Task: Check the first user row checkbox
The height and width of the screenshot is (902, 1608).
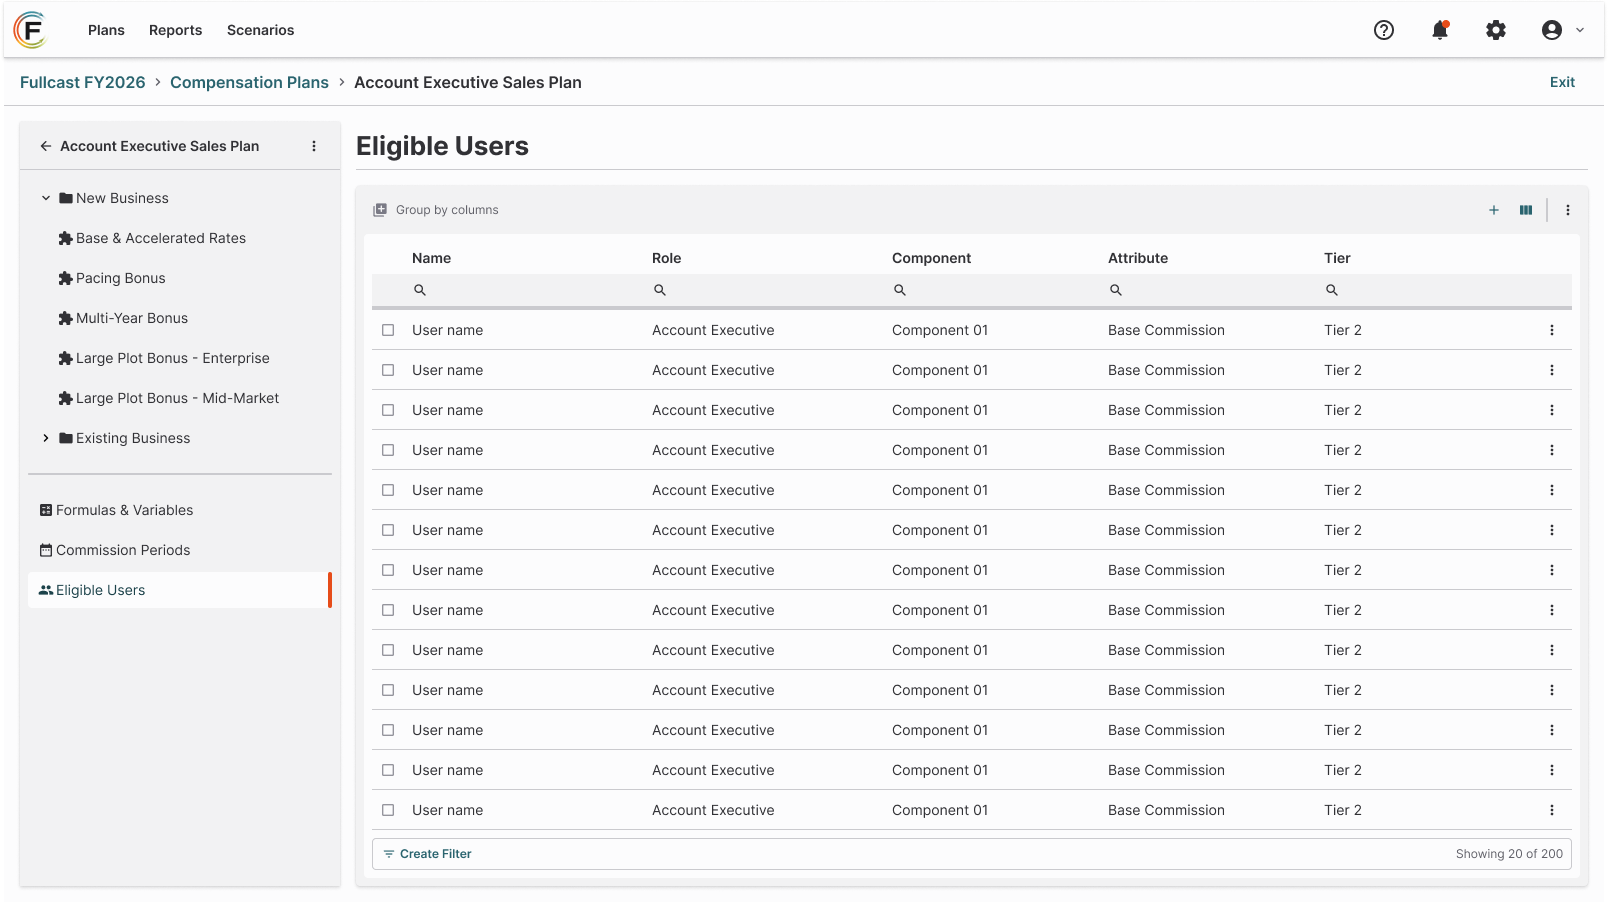Action: 388,330
